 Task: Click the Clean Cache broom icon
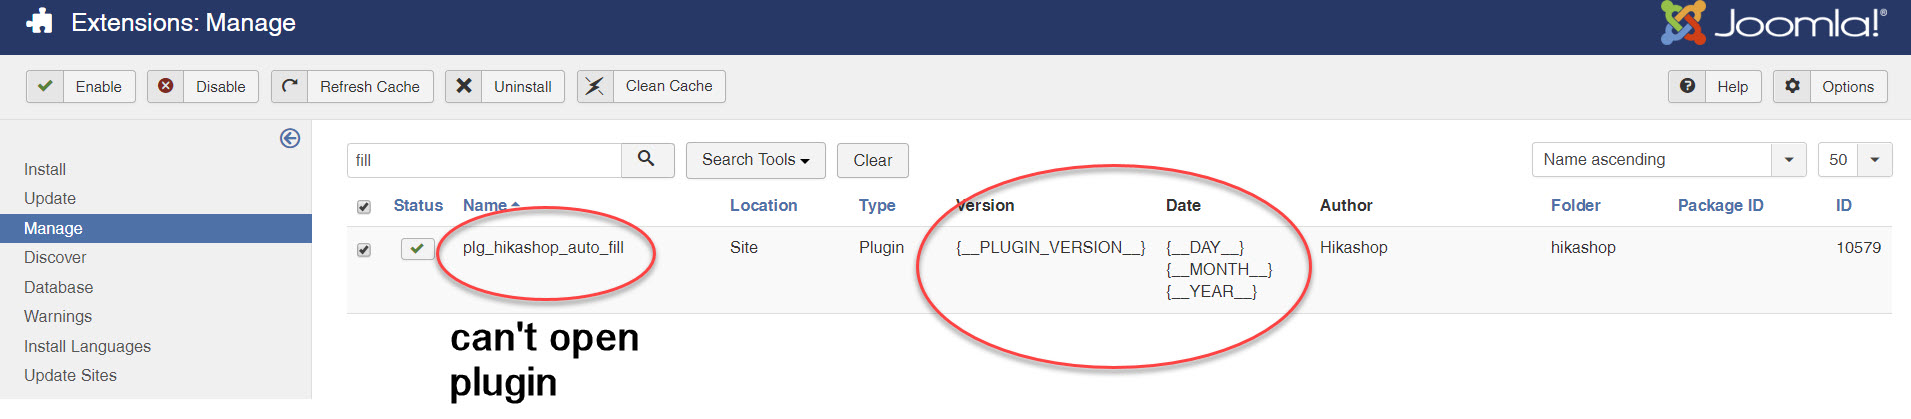click(x=594, y=86)
